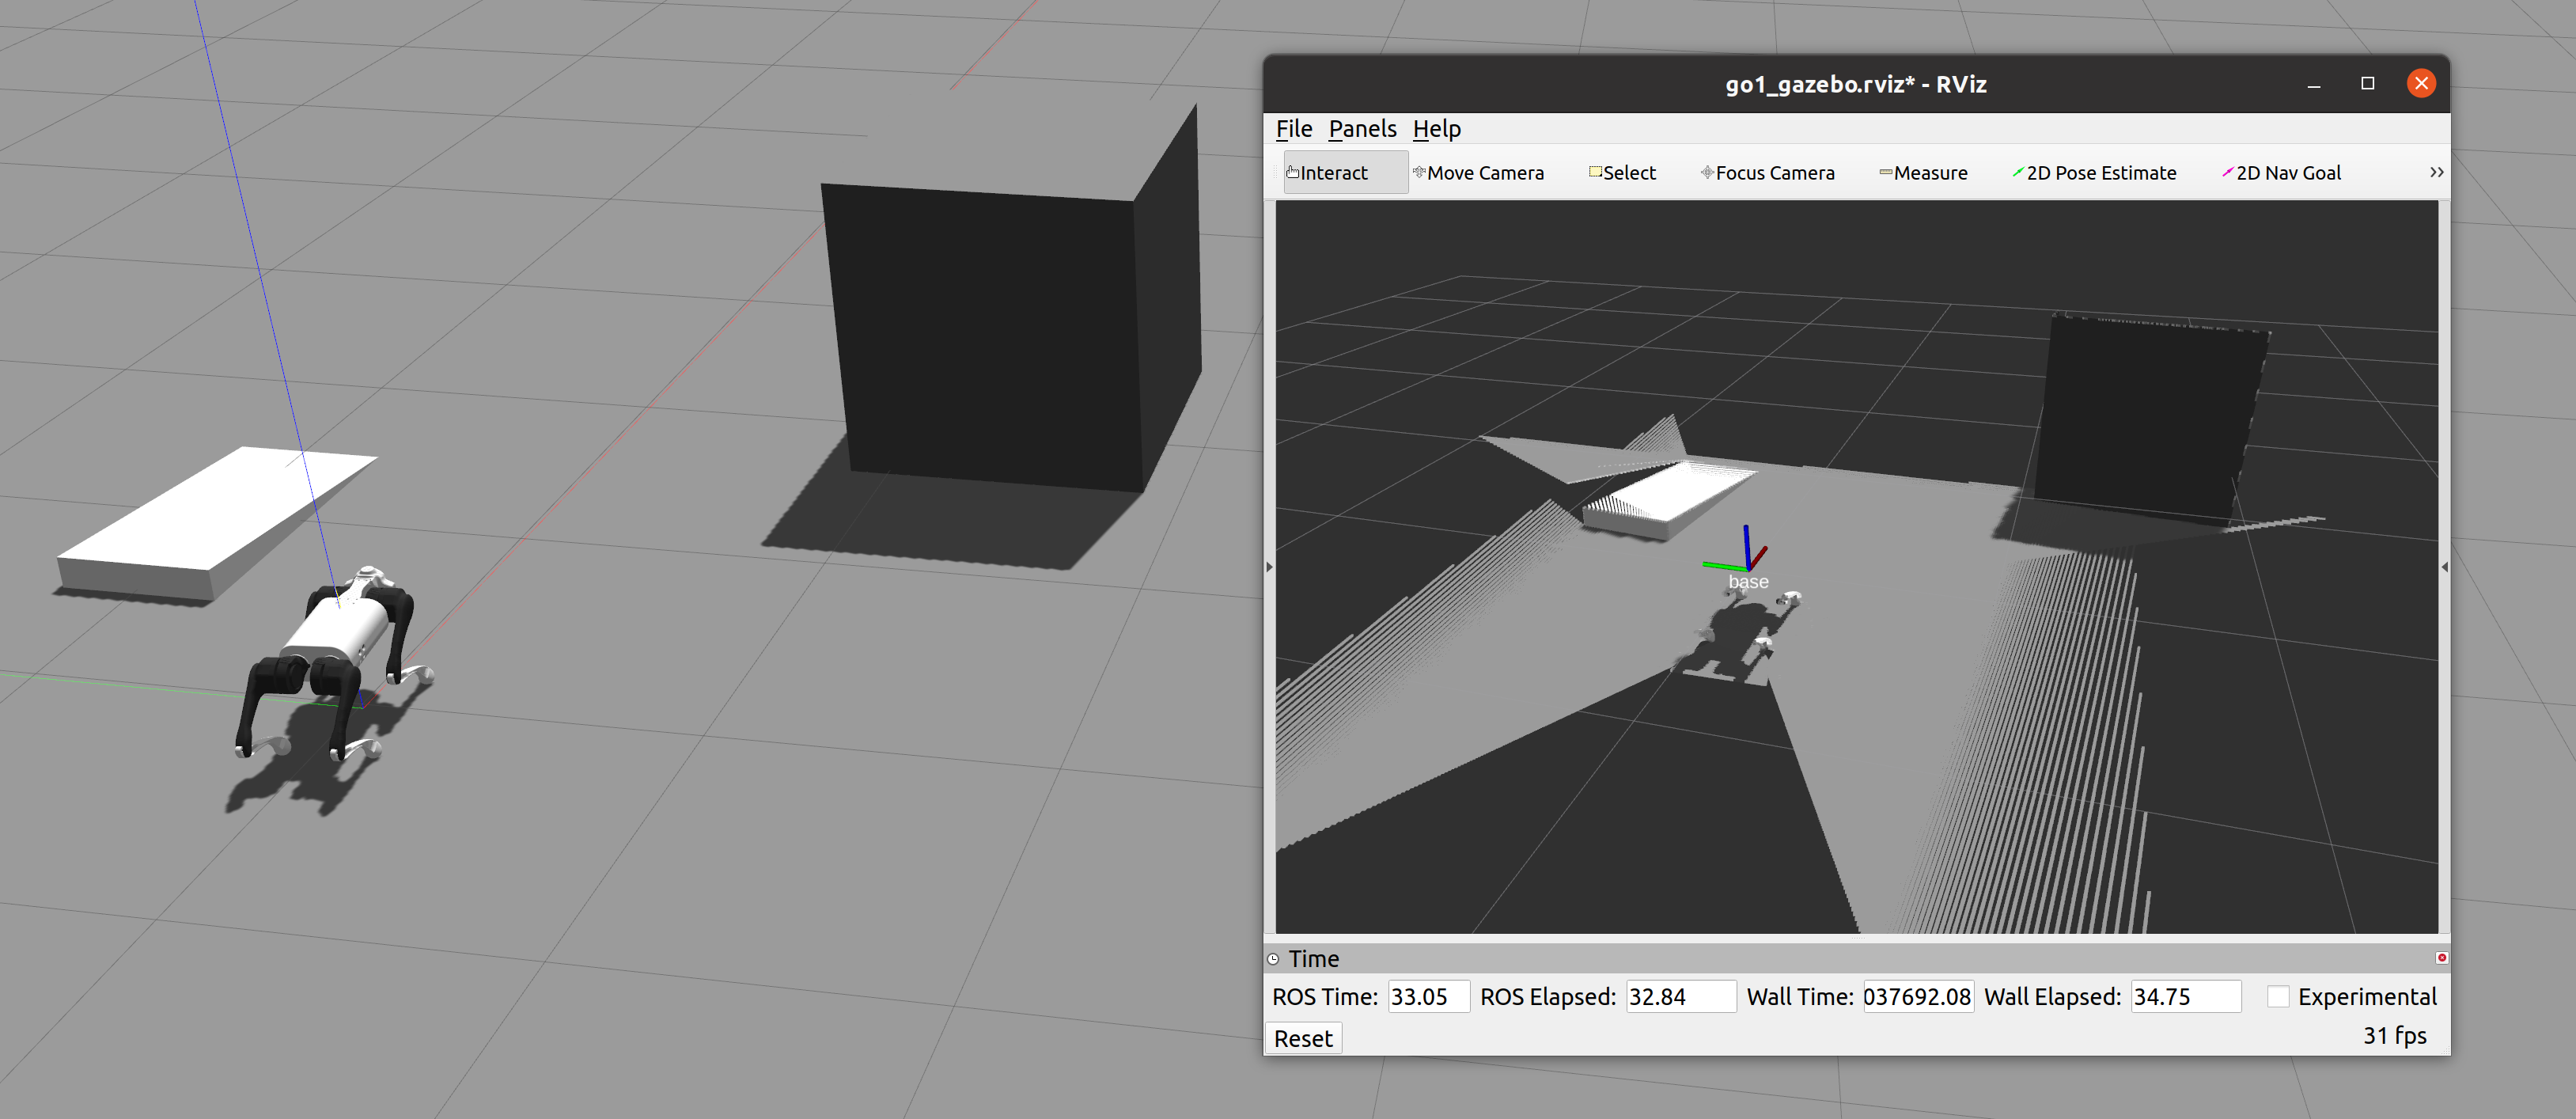Click the clock icon beside Time
The image size is (2576, 1119).
pos(1273,959)
